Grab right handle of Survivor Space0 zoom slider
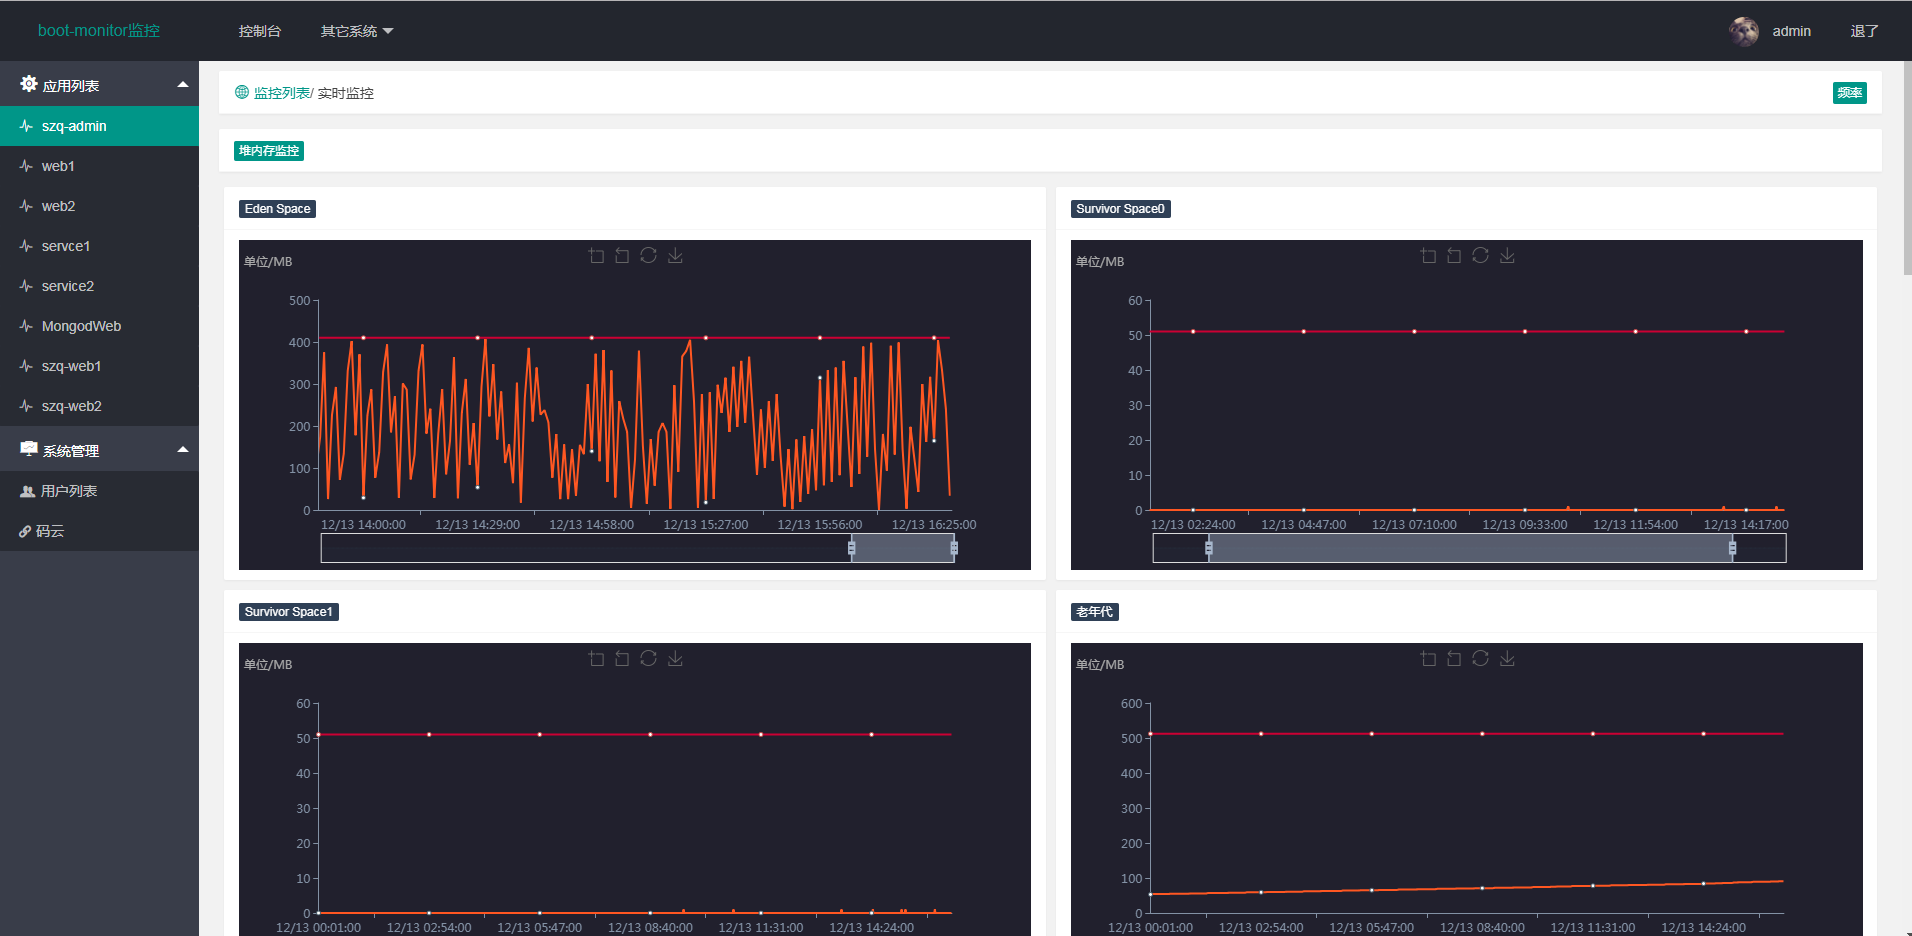Screen dimensions: 1912x936 tap(1733, 548)
